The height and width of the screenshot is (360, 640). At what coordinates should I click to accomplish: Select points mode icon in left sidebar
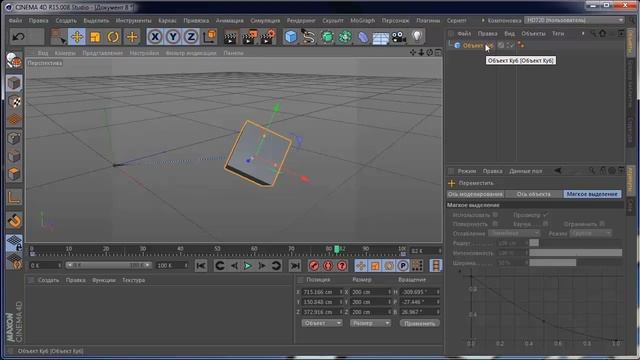[x=14, y=138]
